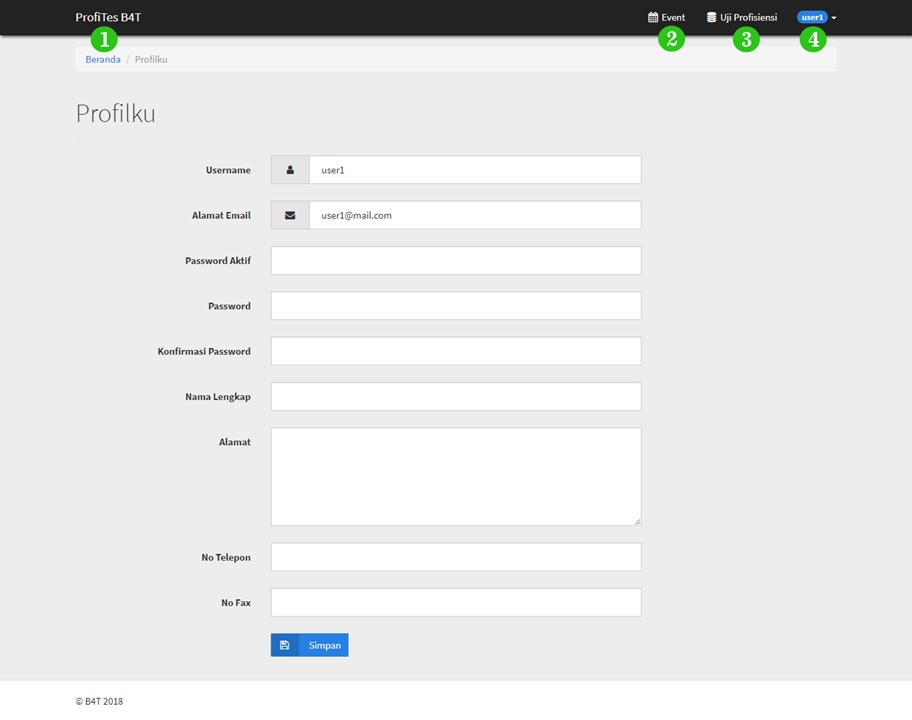Click the database icon next to Uji Profisiensi
This screenshot has height=720, width=912.
712,18
